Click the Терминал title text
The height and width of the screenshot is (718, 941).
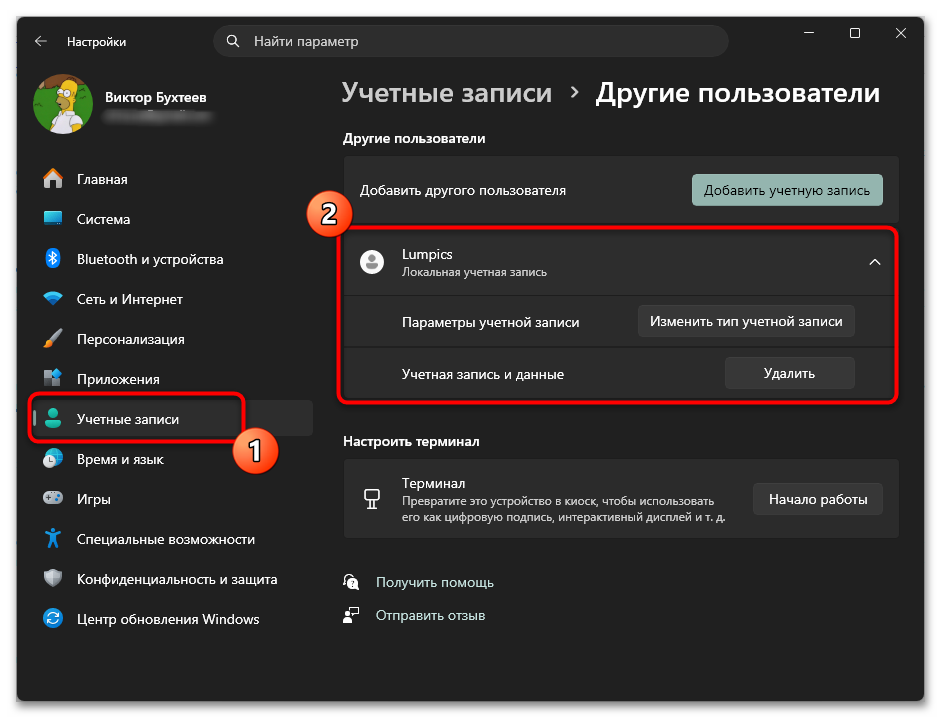click(x=433, y=483)
